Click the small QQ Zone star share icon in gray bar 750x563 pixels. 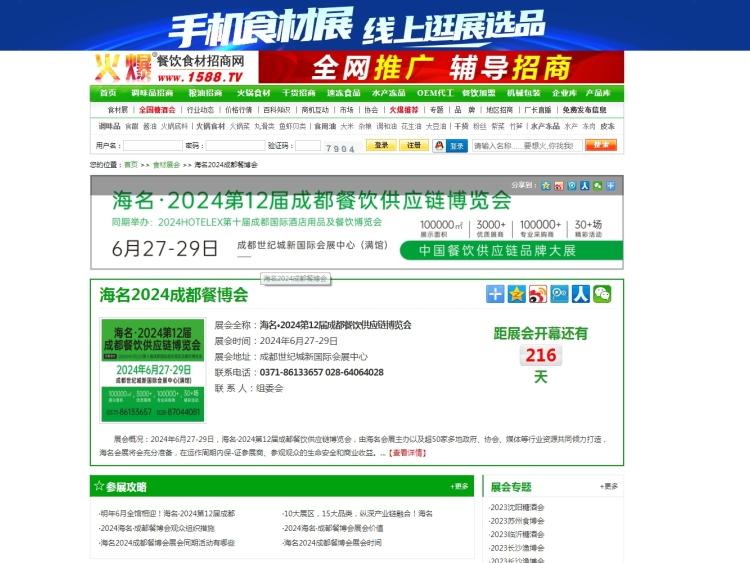point(546,186)
